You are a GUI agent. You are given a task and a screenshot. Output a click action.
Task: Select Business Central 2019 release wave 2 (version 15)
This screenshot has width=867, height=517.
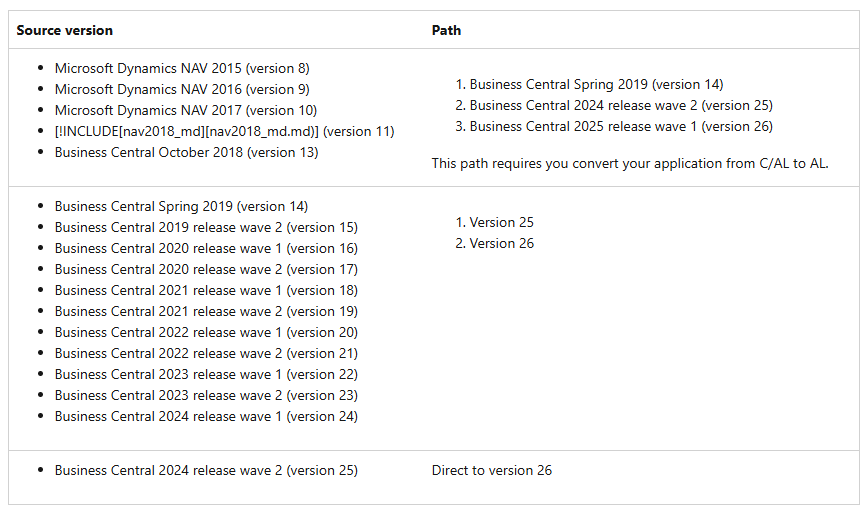[x=206, y=227]
